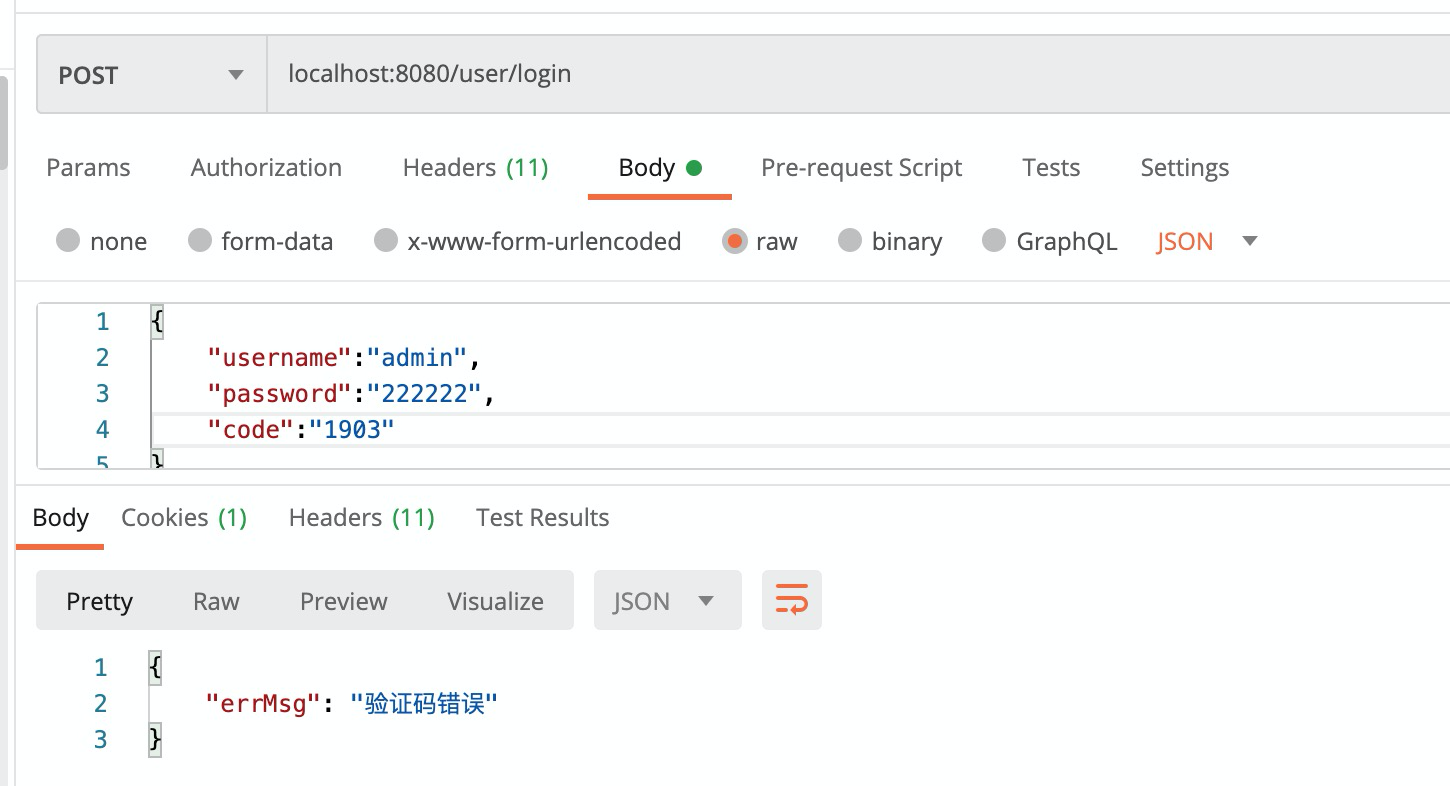Open the response JSON format dropdown
Screen dimensions: 1450x786
tap(667, 601)
